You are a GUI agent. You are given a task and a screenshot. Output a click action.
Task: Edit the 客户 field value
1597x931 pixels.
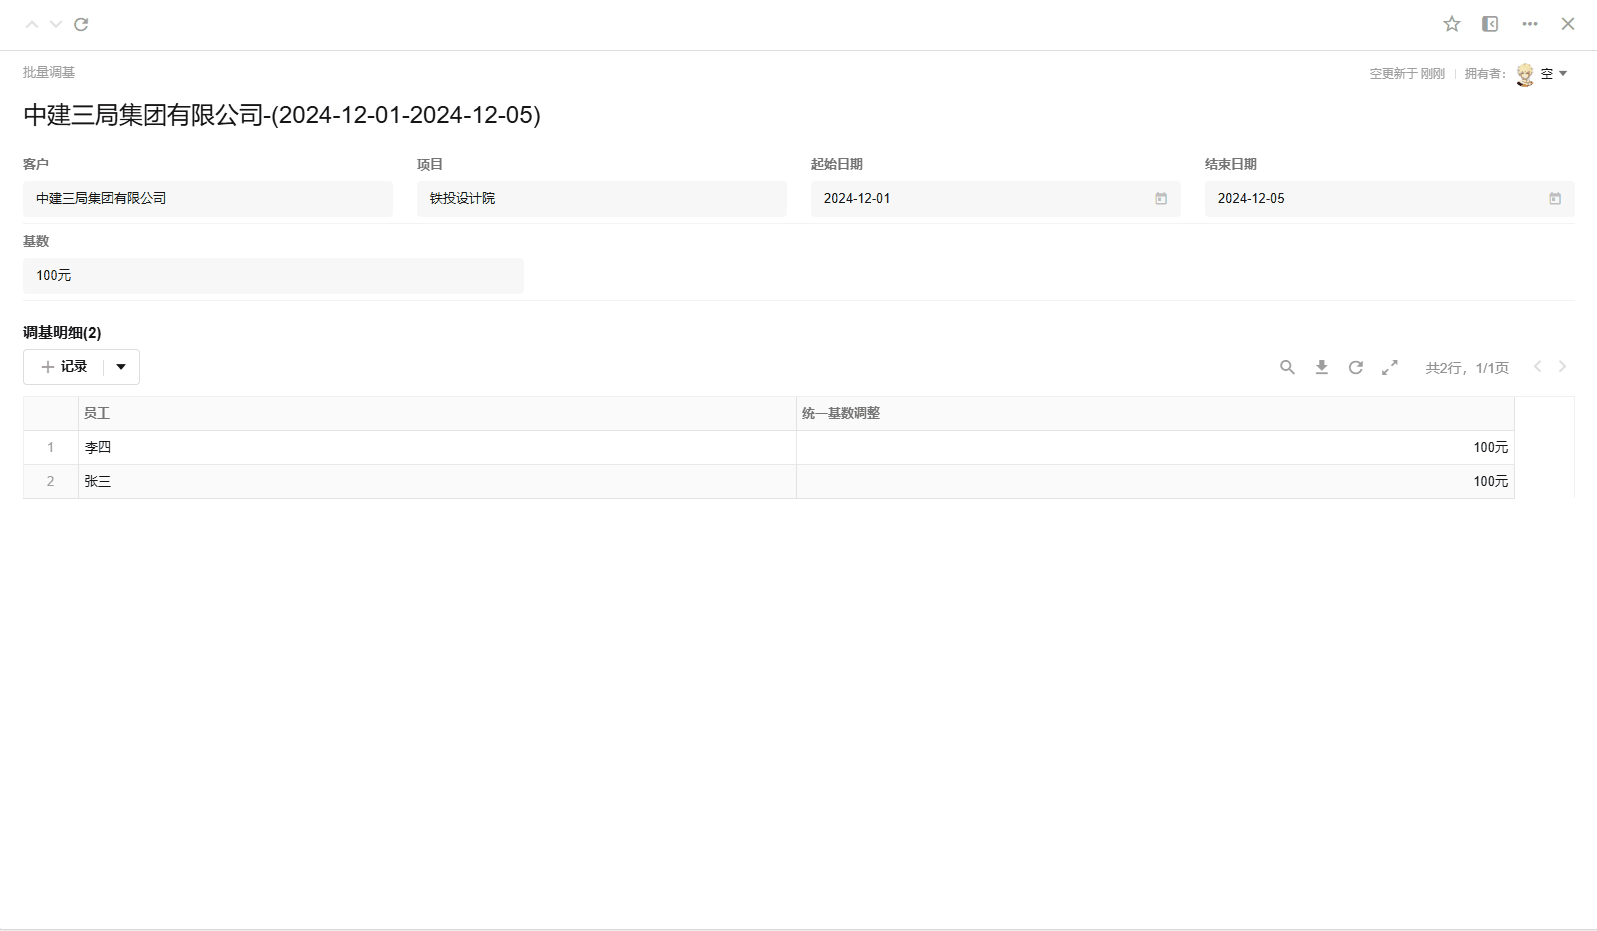208,199
